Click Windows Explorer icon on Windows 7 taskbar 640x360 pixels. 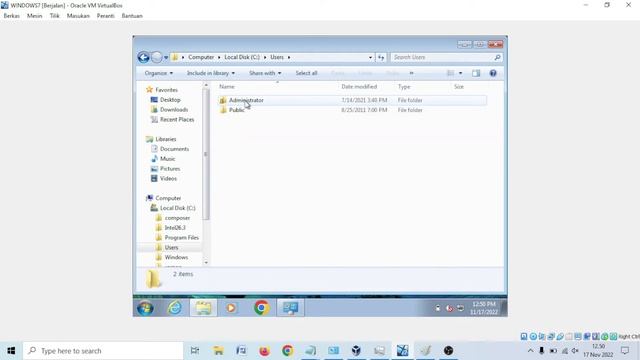203,308
